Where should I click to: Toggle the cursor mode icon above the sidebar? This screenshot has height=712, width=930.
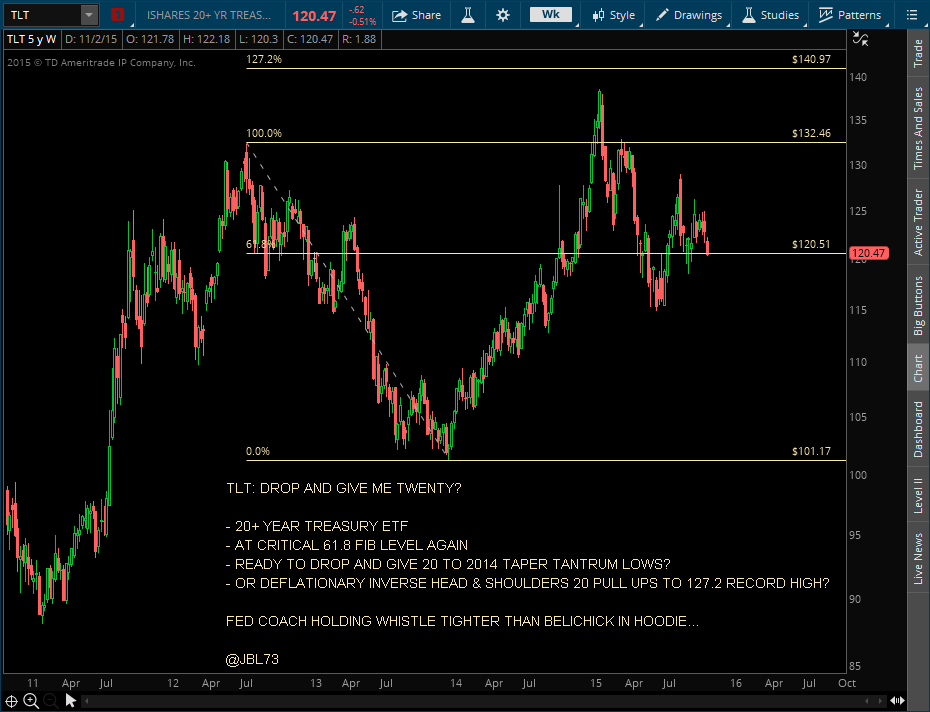point(858,39)
